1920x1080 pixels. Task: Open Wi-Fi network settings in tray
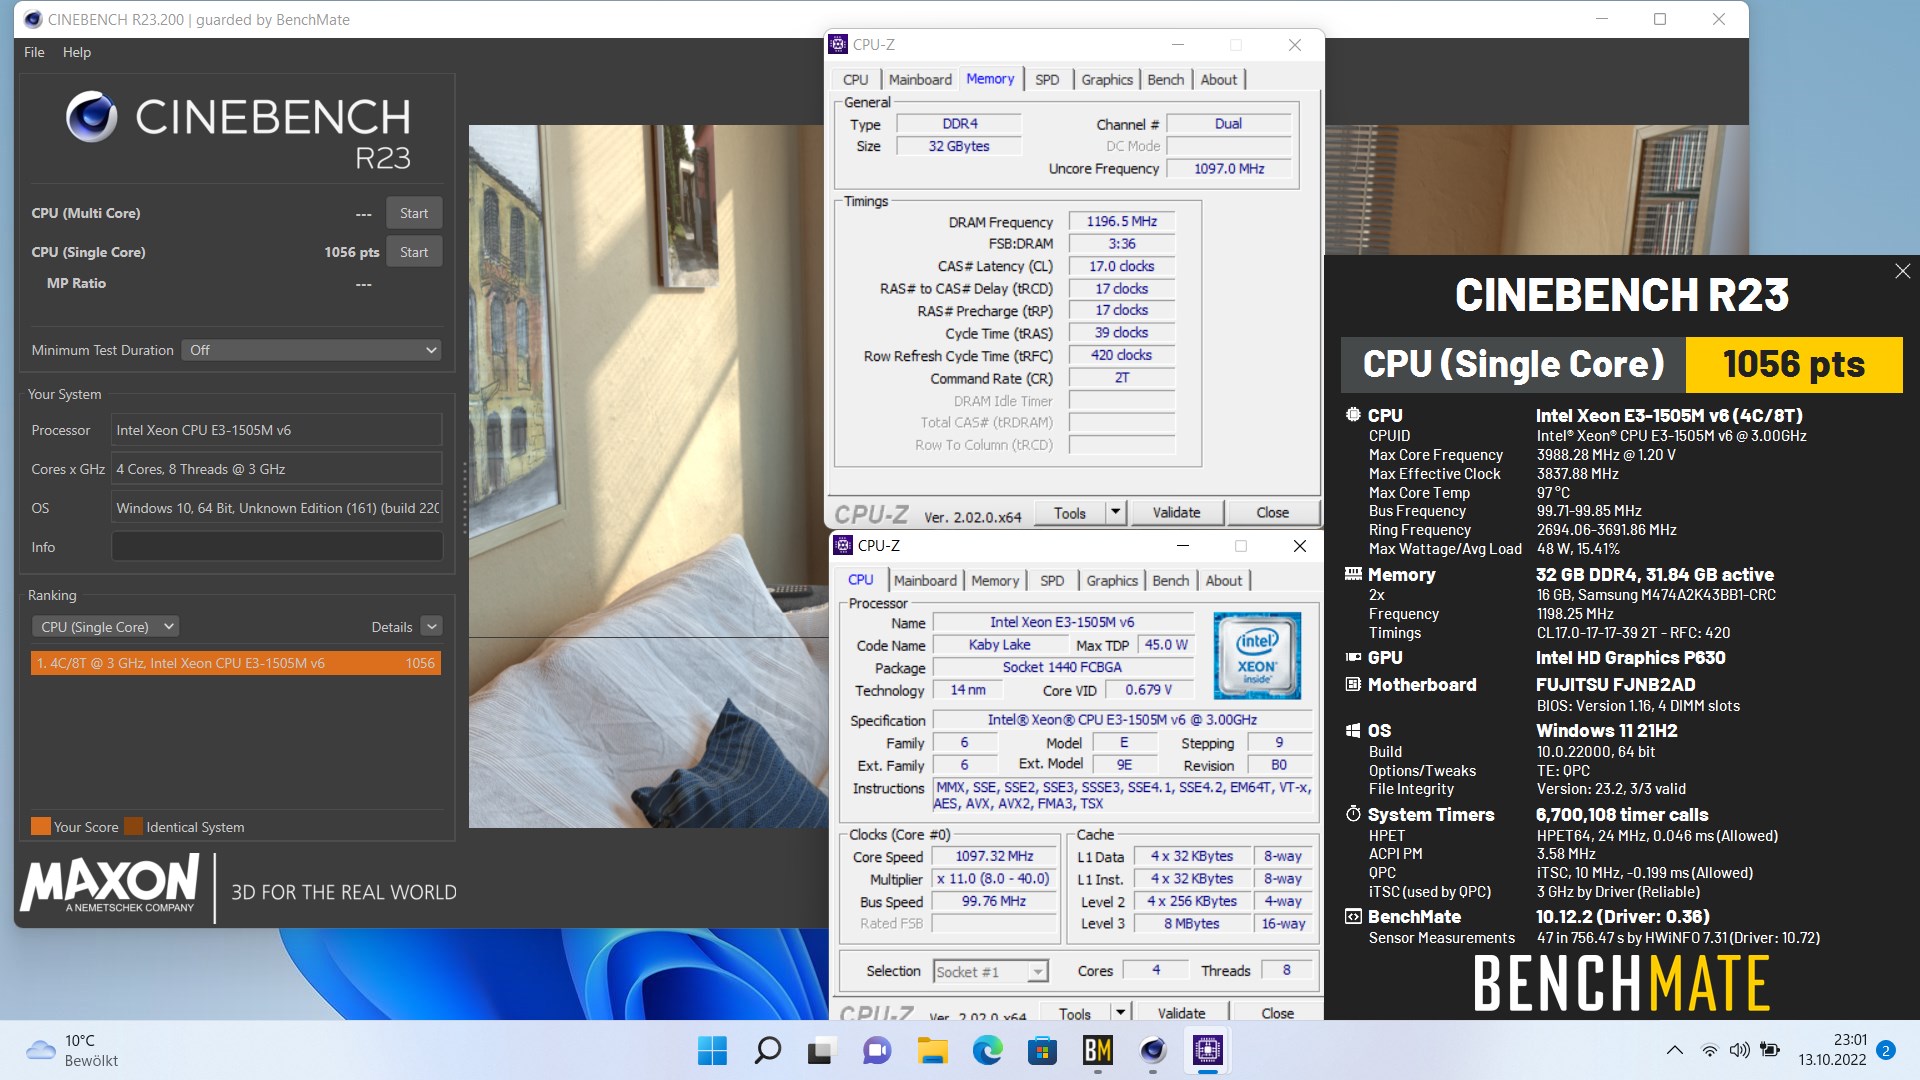tap(1710, 1050)
